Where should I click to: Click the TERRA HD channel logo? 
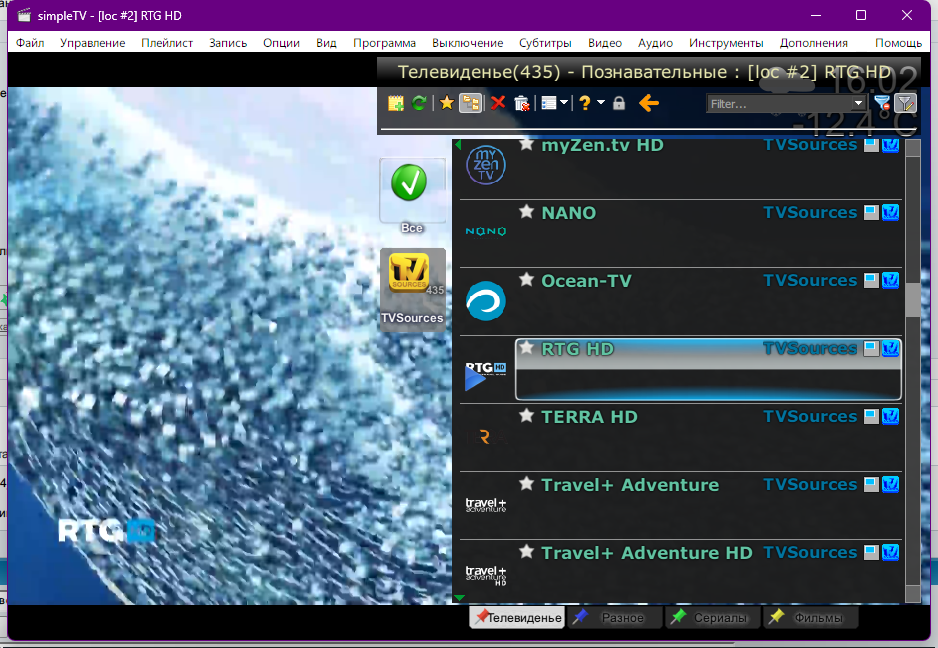[x=486, y=437]
